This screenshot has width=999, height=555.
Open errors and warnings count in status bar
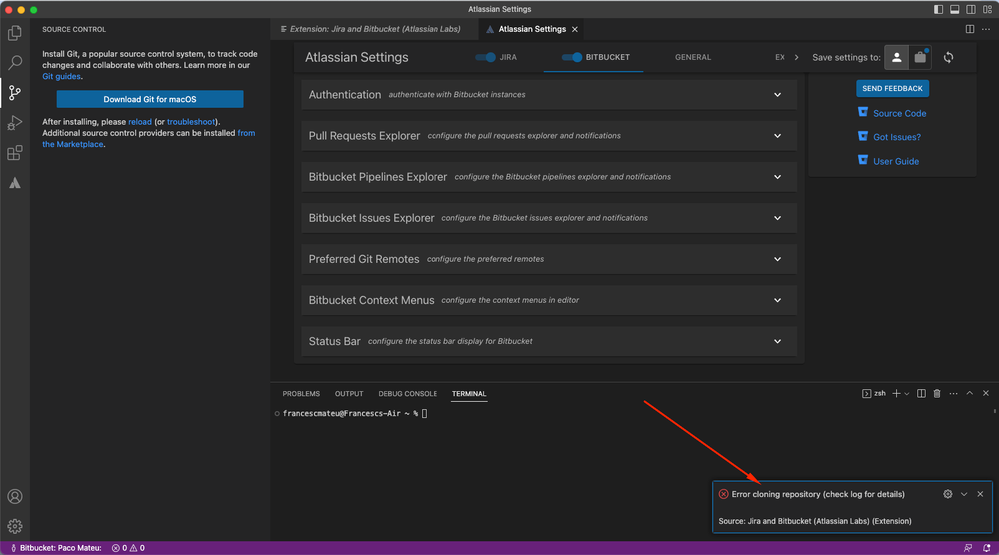tap(128, 548)
